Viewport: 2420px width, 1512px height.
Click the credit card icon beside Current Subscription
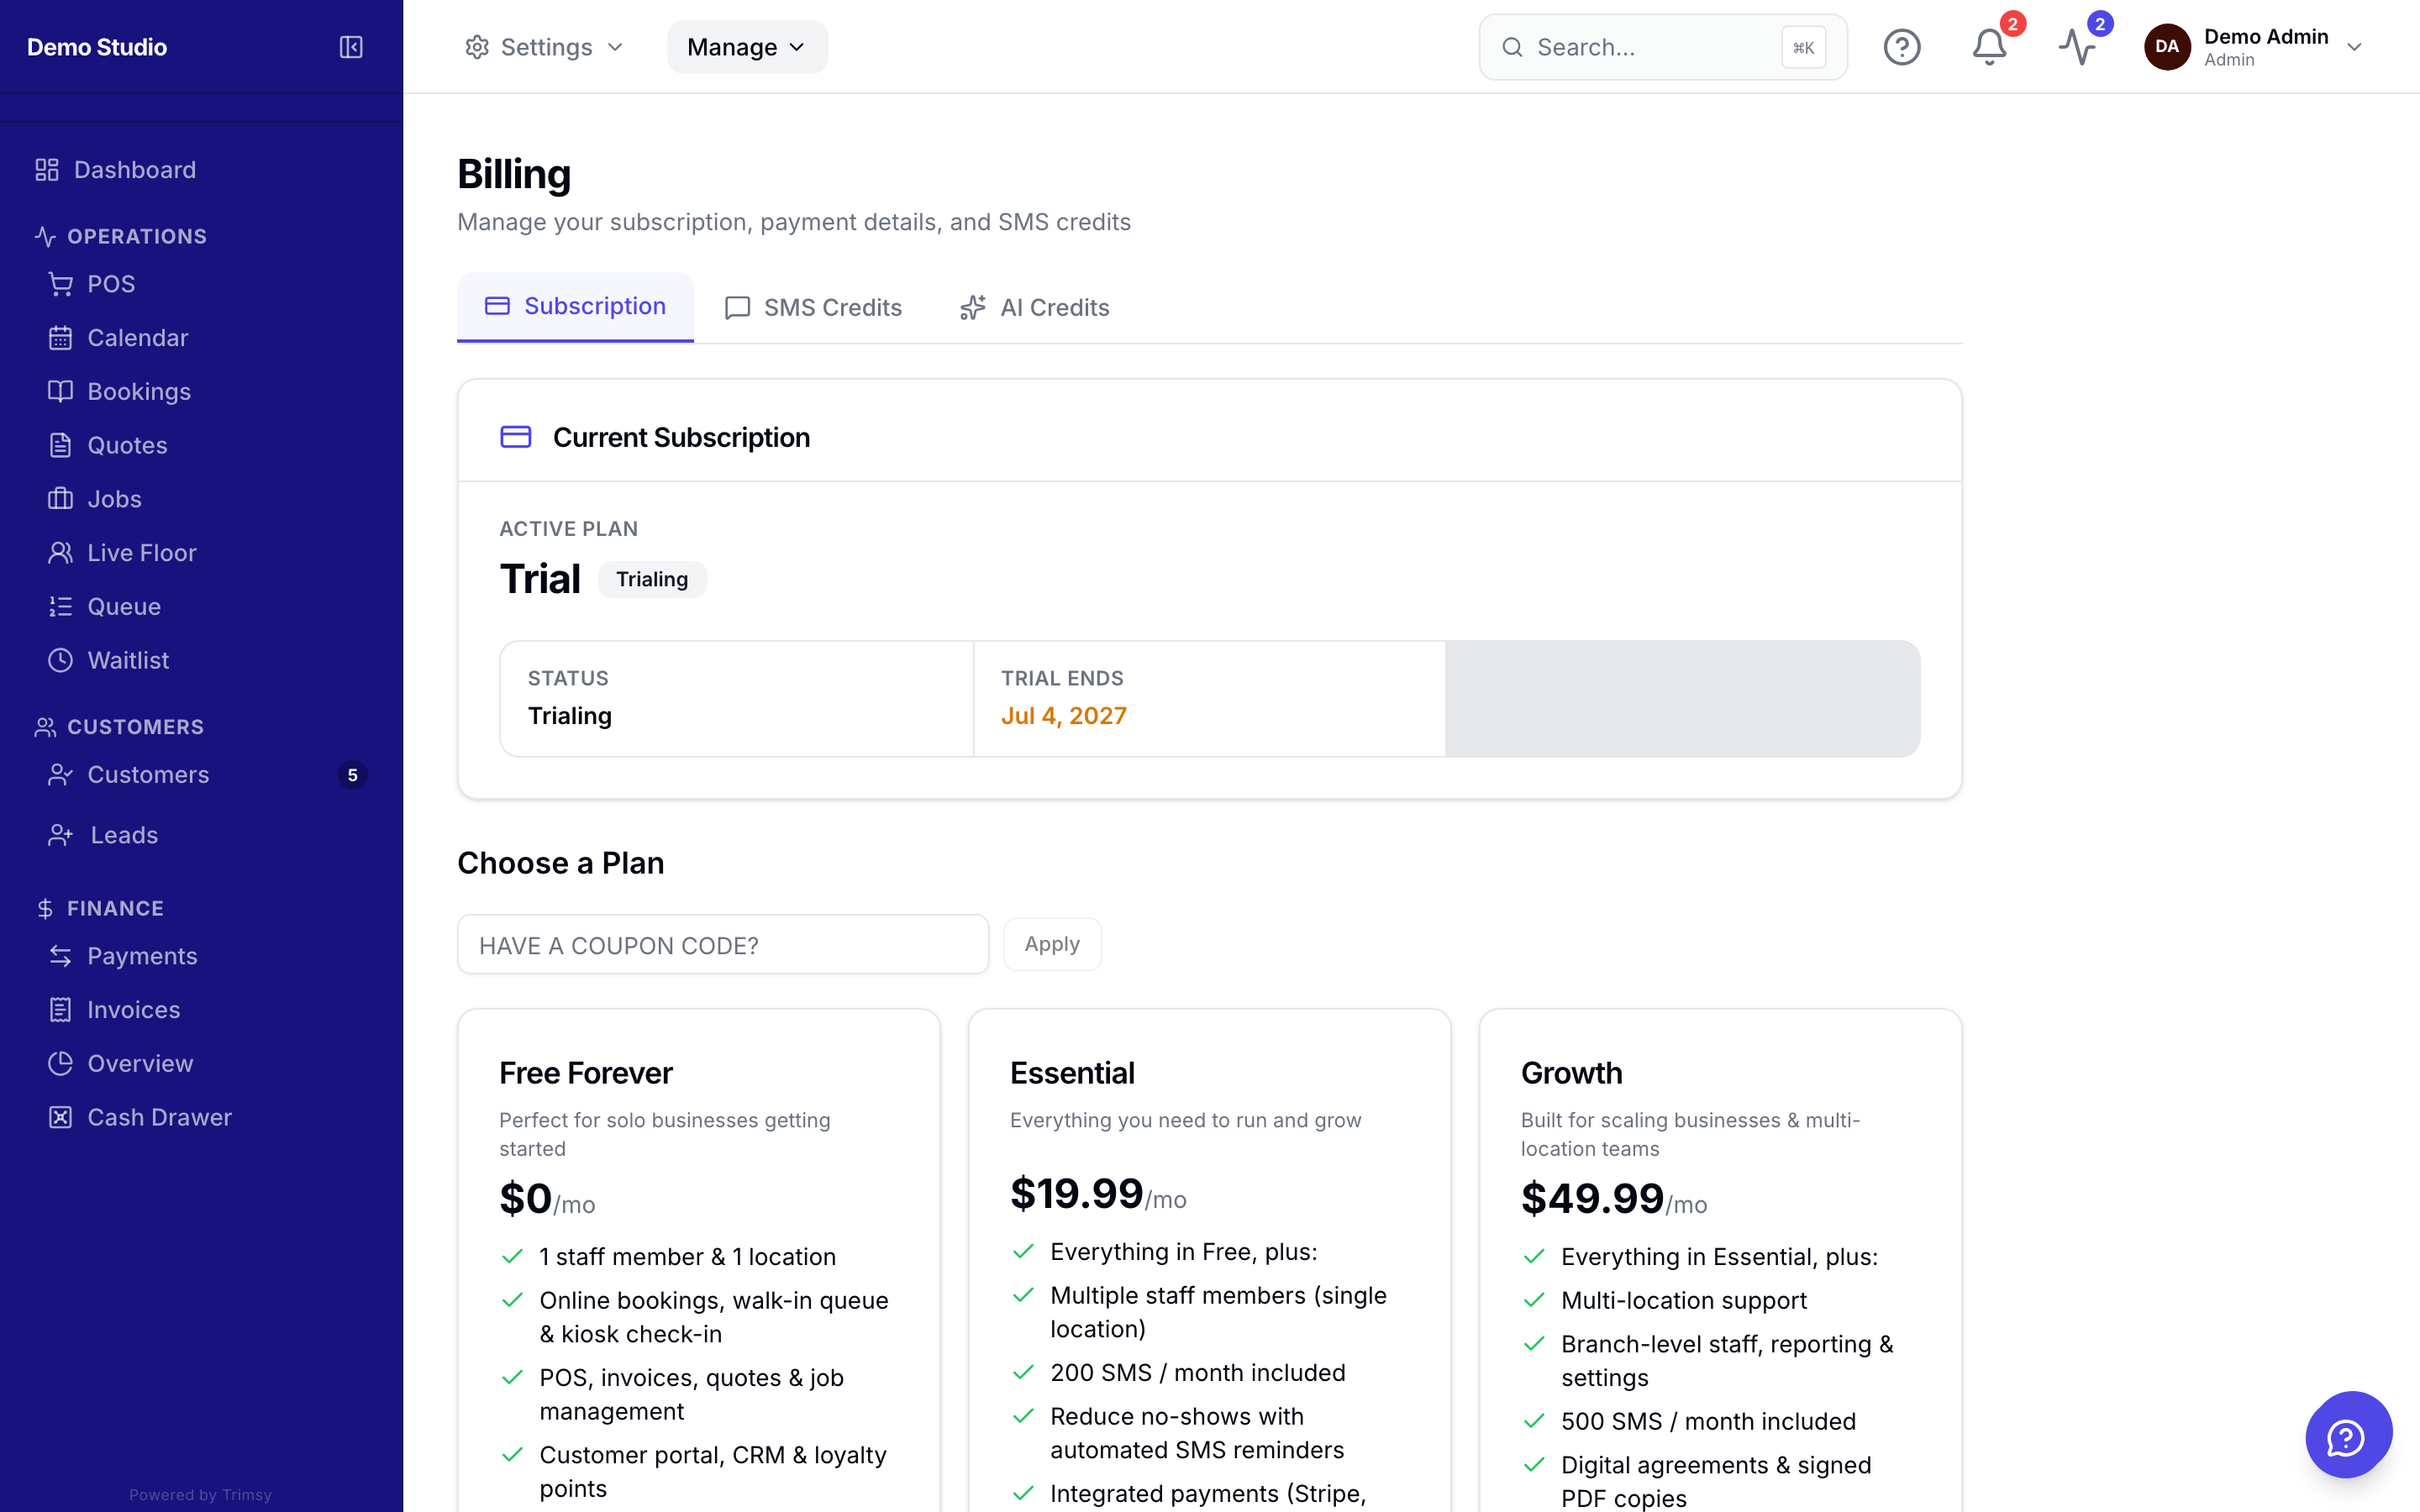coord(516,437)
